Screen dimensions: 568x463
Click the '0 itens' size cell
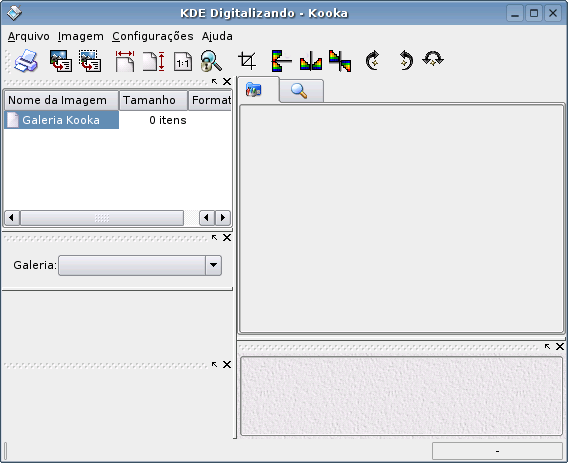tap(168, 120)
